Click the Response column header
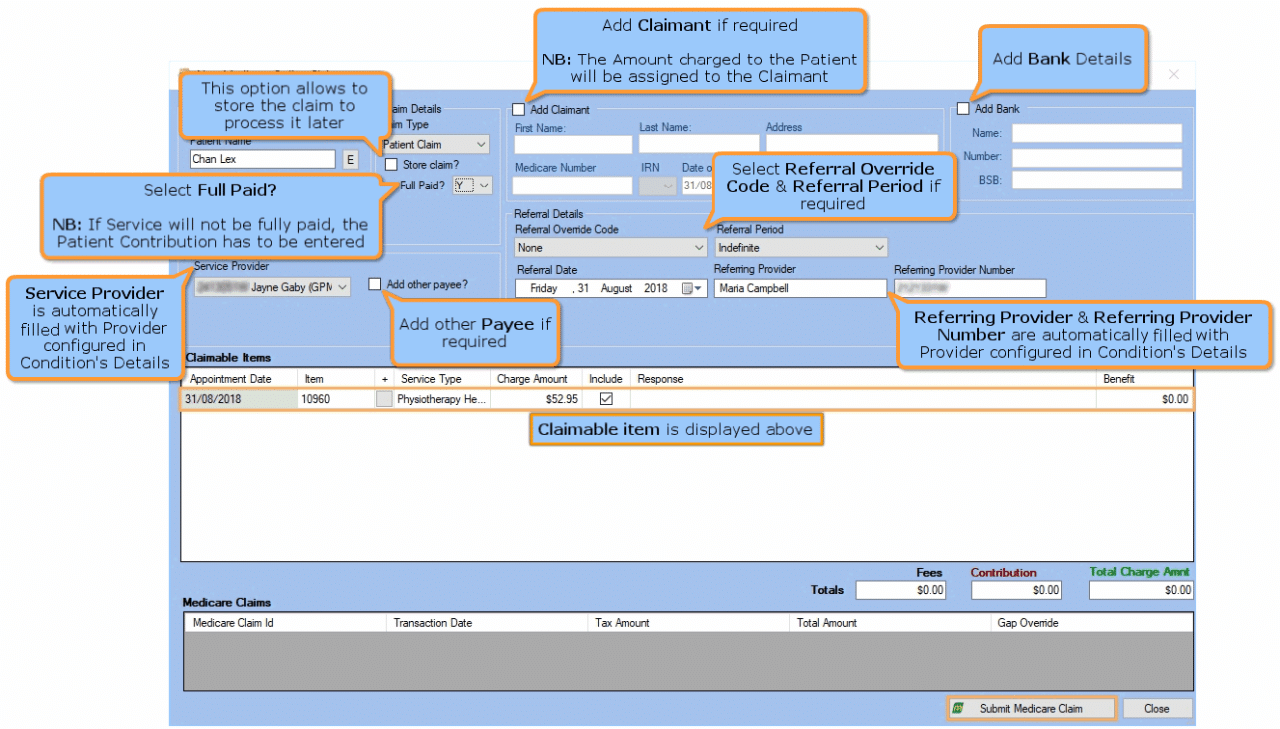The height and width of the screenshot is (729, 1280). tap(864, 379)
